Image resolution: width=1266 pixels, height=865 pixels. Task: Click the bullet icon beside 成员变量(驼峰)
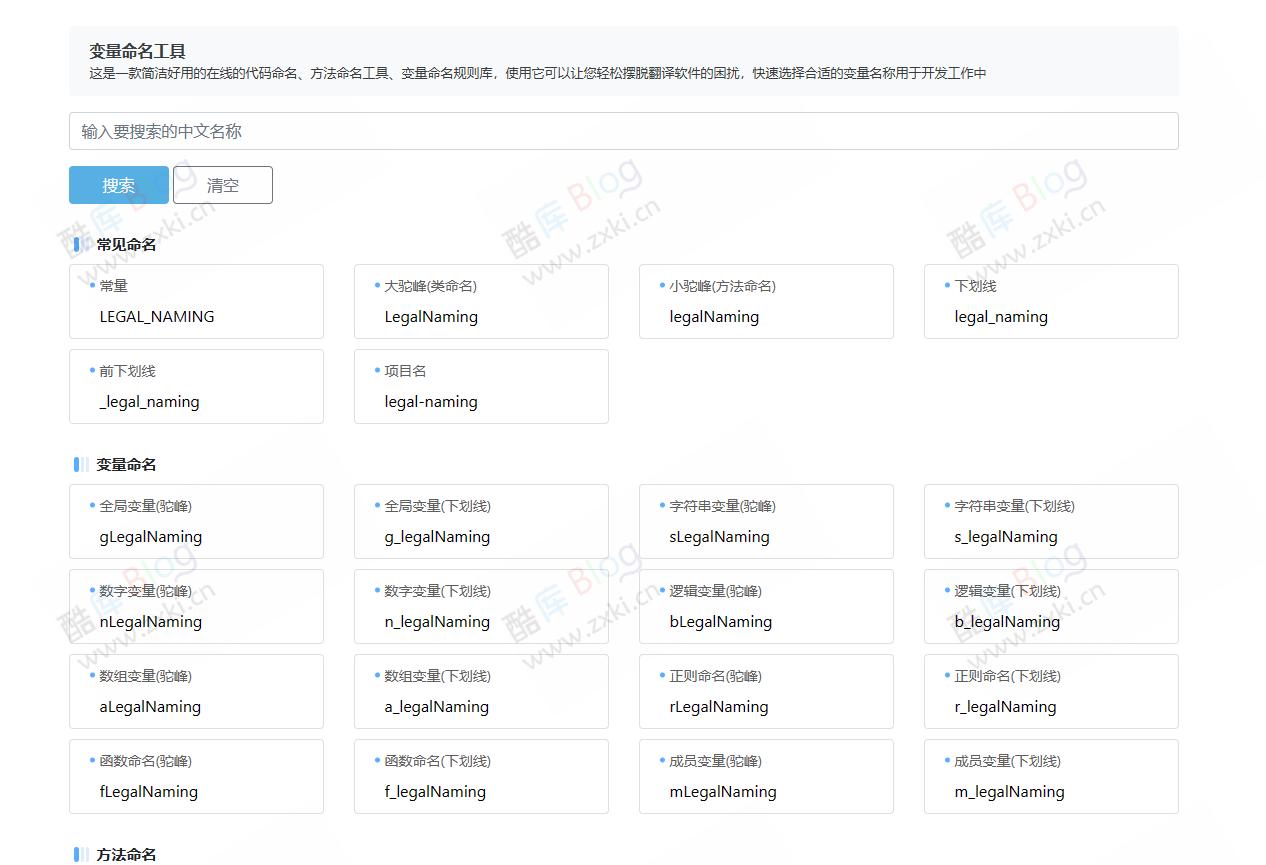click(662, 761)
